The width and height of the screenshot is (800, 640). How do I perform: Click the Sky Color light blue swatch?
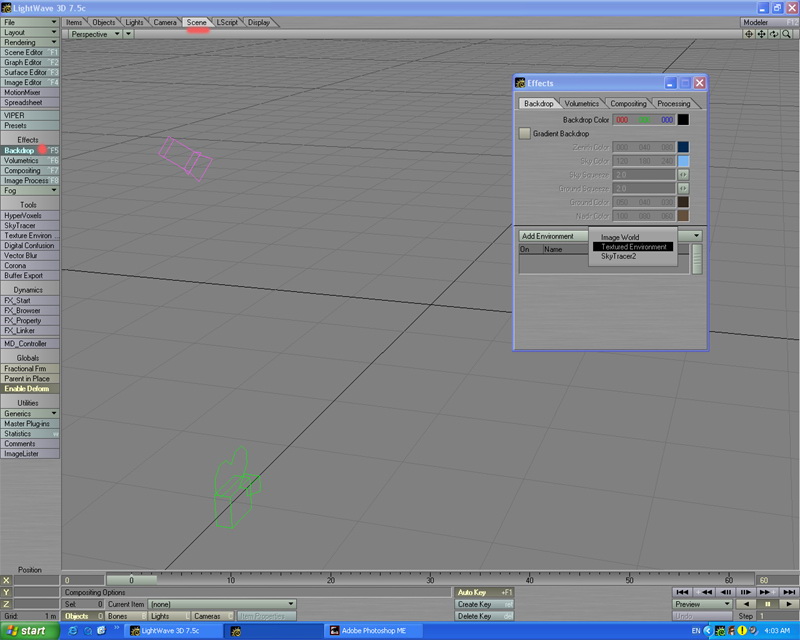click(x=683, y=161)
